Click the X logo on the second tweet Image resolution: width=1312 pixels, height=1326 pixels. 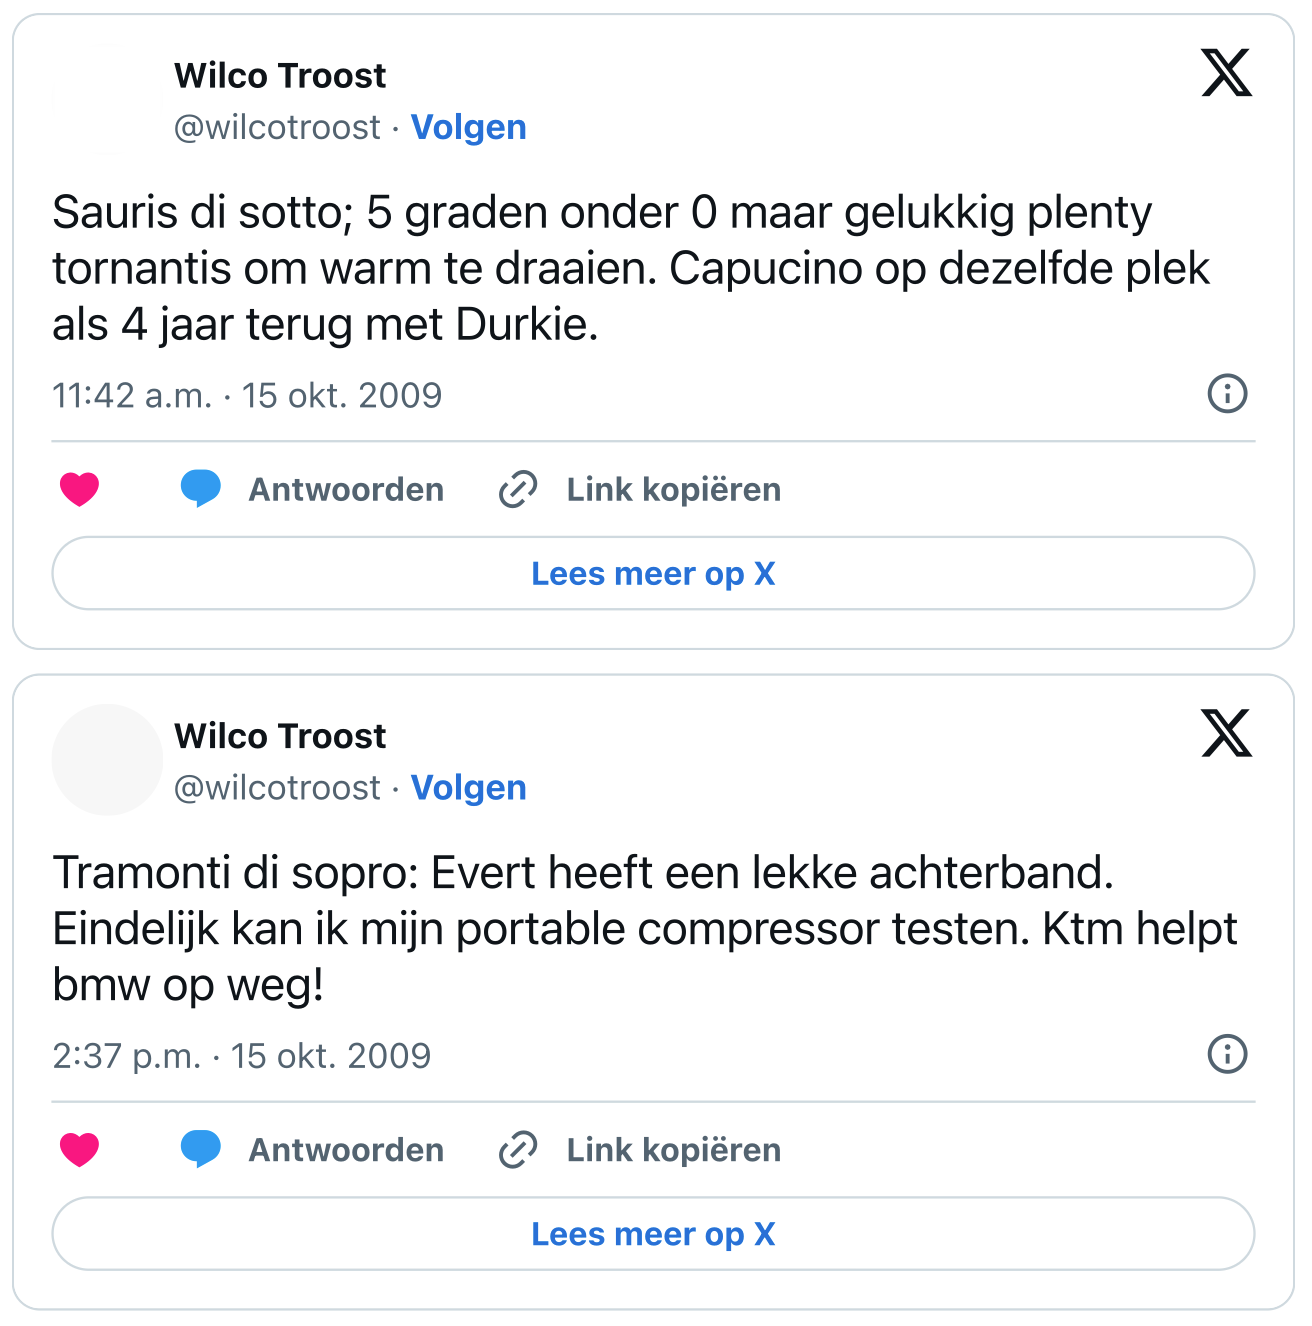[x=1226, y=733]
